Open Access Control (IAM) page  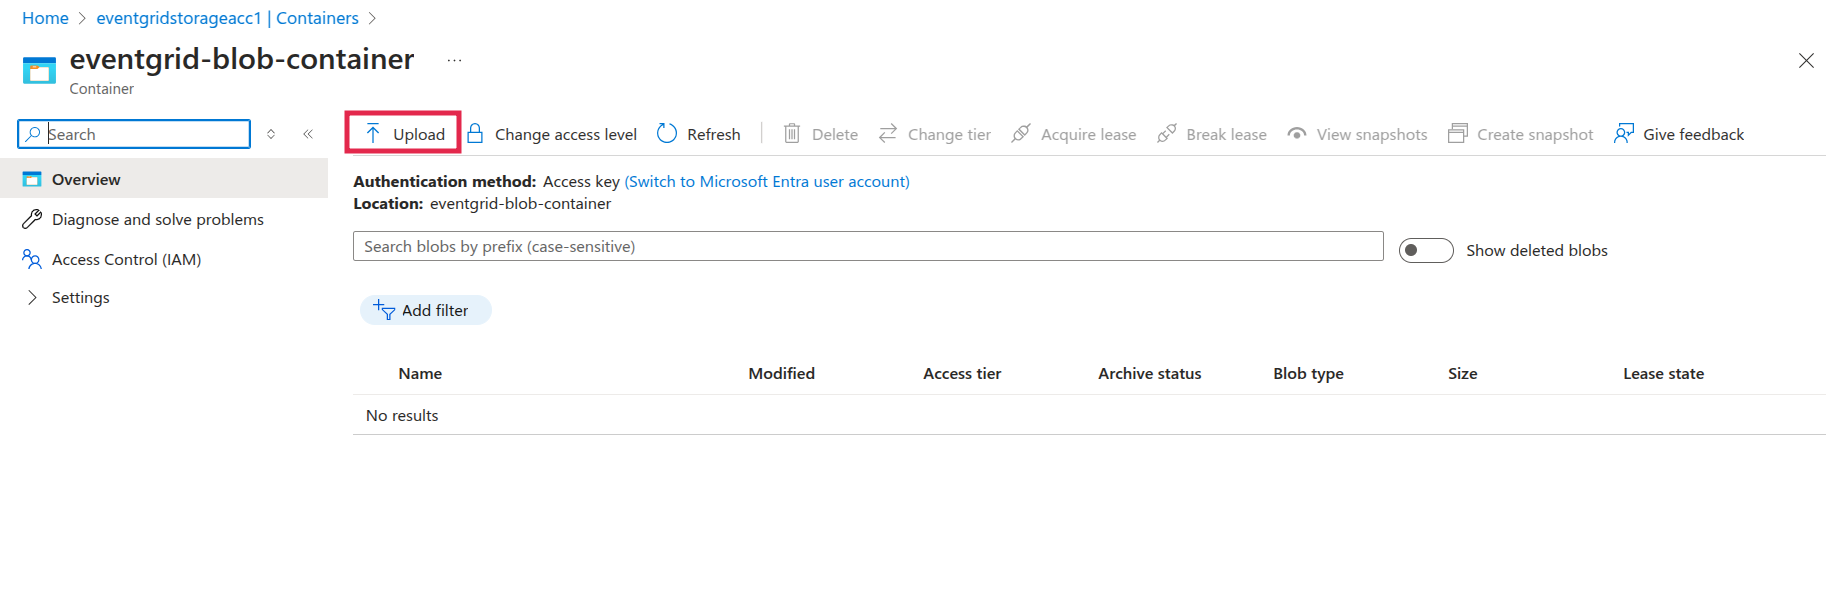click(126, 260)
